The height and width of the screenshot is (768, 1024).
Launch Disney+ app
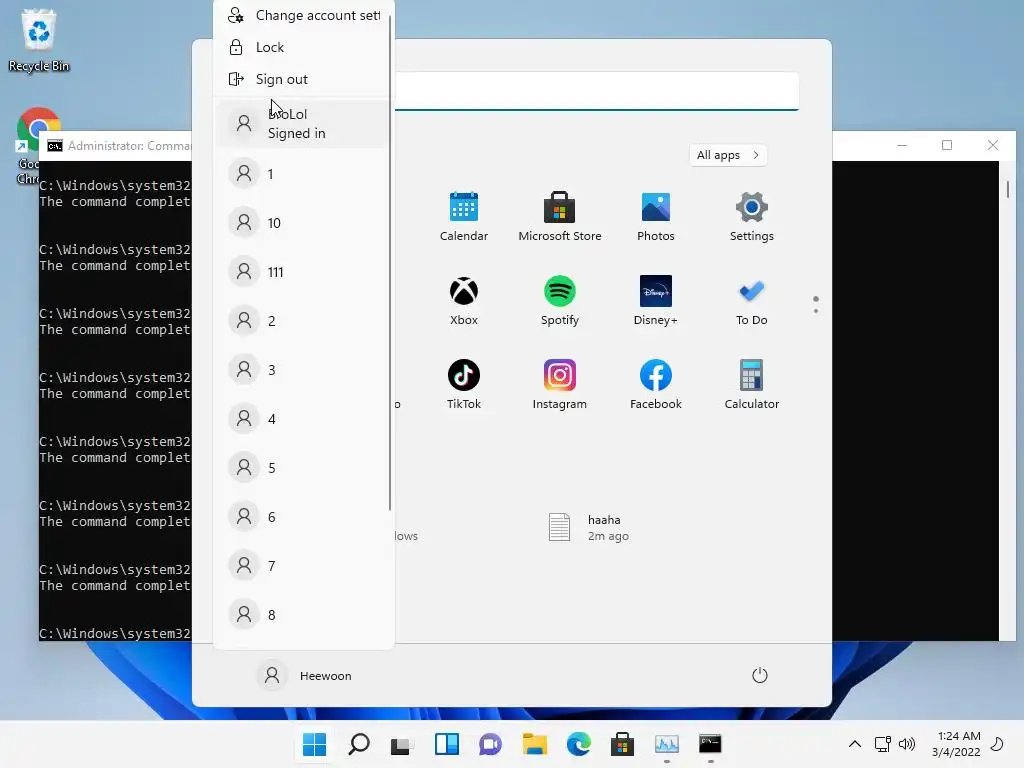coord(656,301)
